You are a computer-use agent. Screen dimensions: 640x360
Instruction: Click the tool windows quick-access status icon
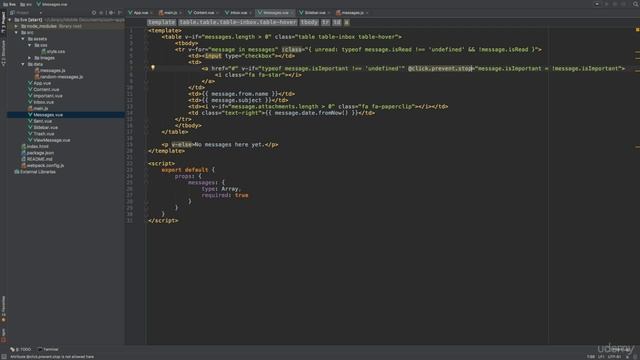(x=4, y=357)
